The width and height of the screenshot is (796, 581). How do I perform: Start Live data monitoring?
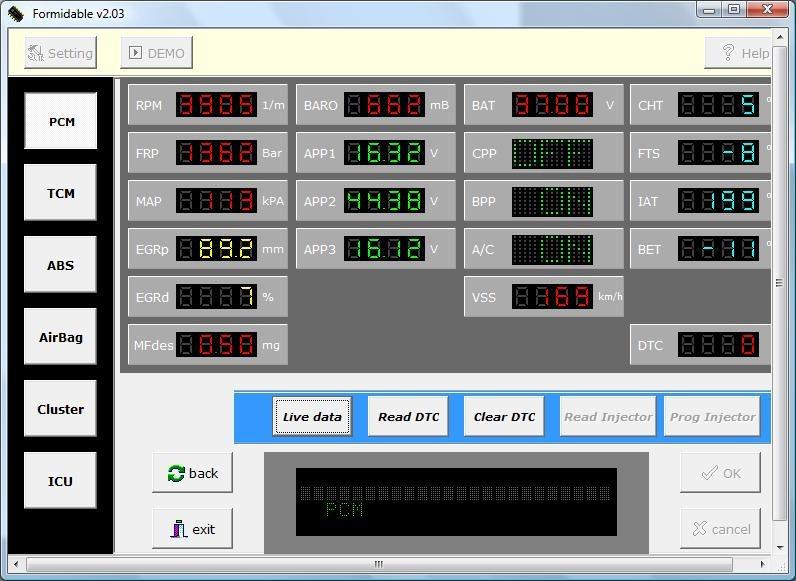[312, 417]
